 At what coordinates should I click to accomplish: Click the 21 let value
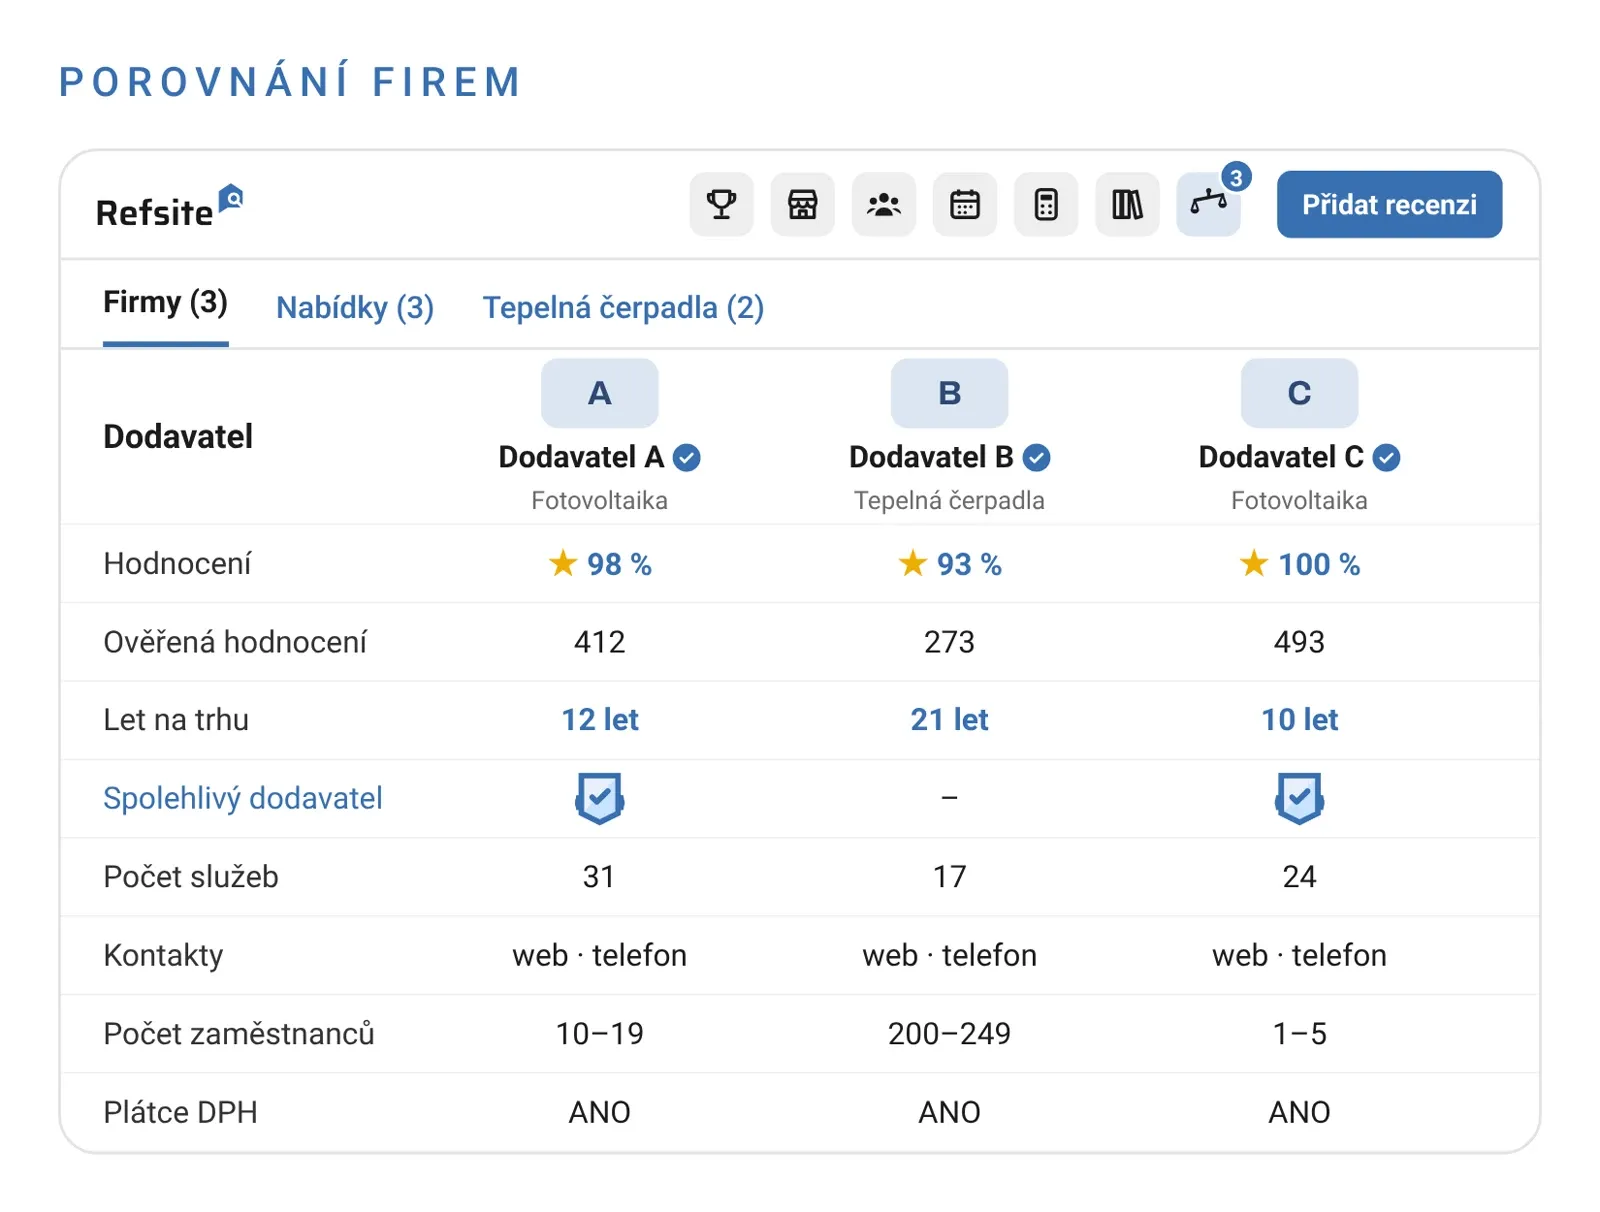click(949, 720)
